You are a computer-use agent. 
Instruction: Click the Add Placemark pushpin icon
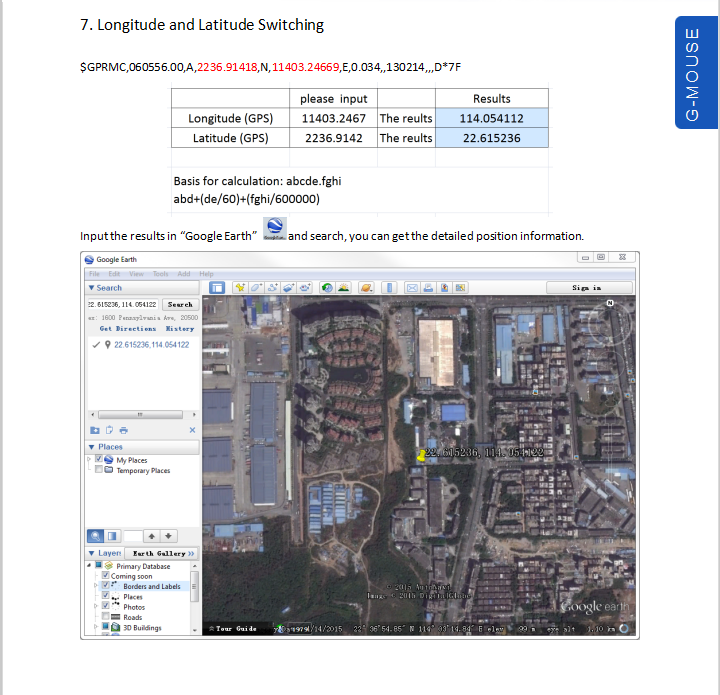coord(240,288)
